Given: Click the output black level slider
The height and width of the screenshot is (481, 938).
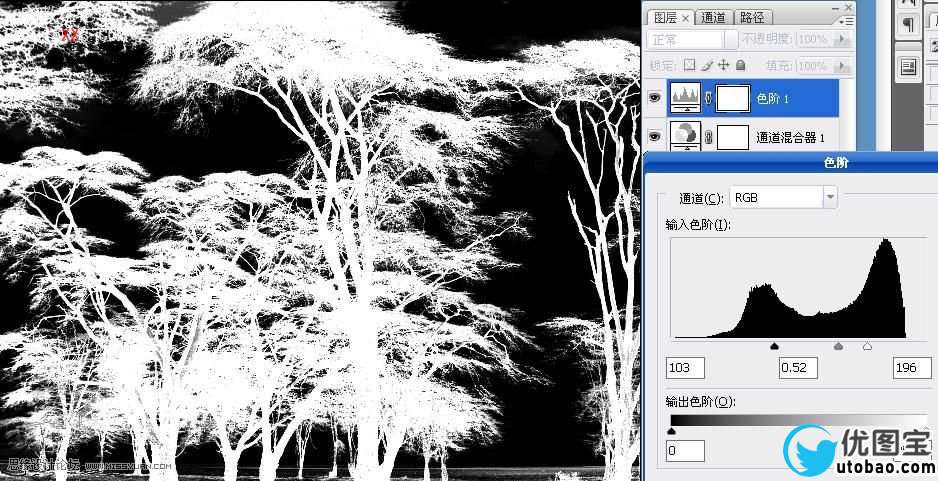Looking at the screenshot, I should point(671,431).
